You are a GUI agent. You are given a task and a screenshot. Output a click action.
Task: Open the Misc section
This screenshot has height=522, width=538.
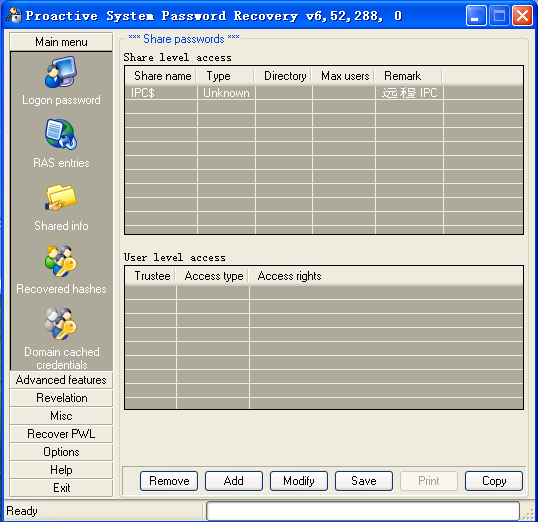click(x=61, y=416)
